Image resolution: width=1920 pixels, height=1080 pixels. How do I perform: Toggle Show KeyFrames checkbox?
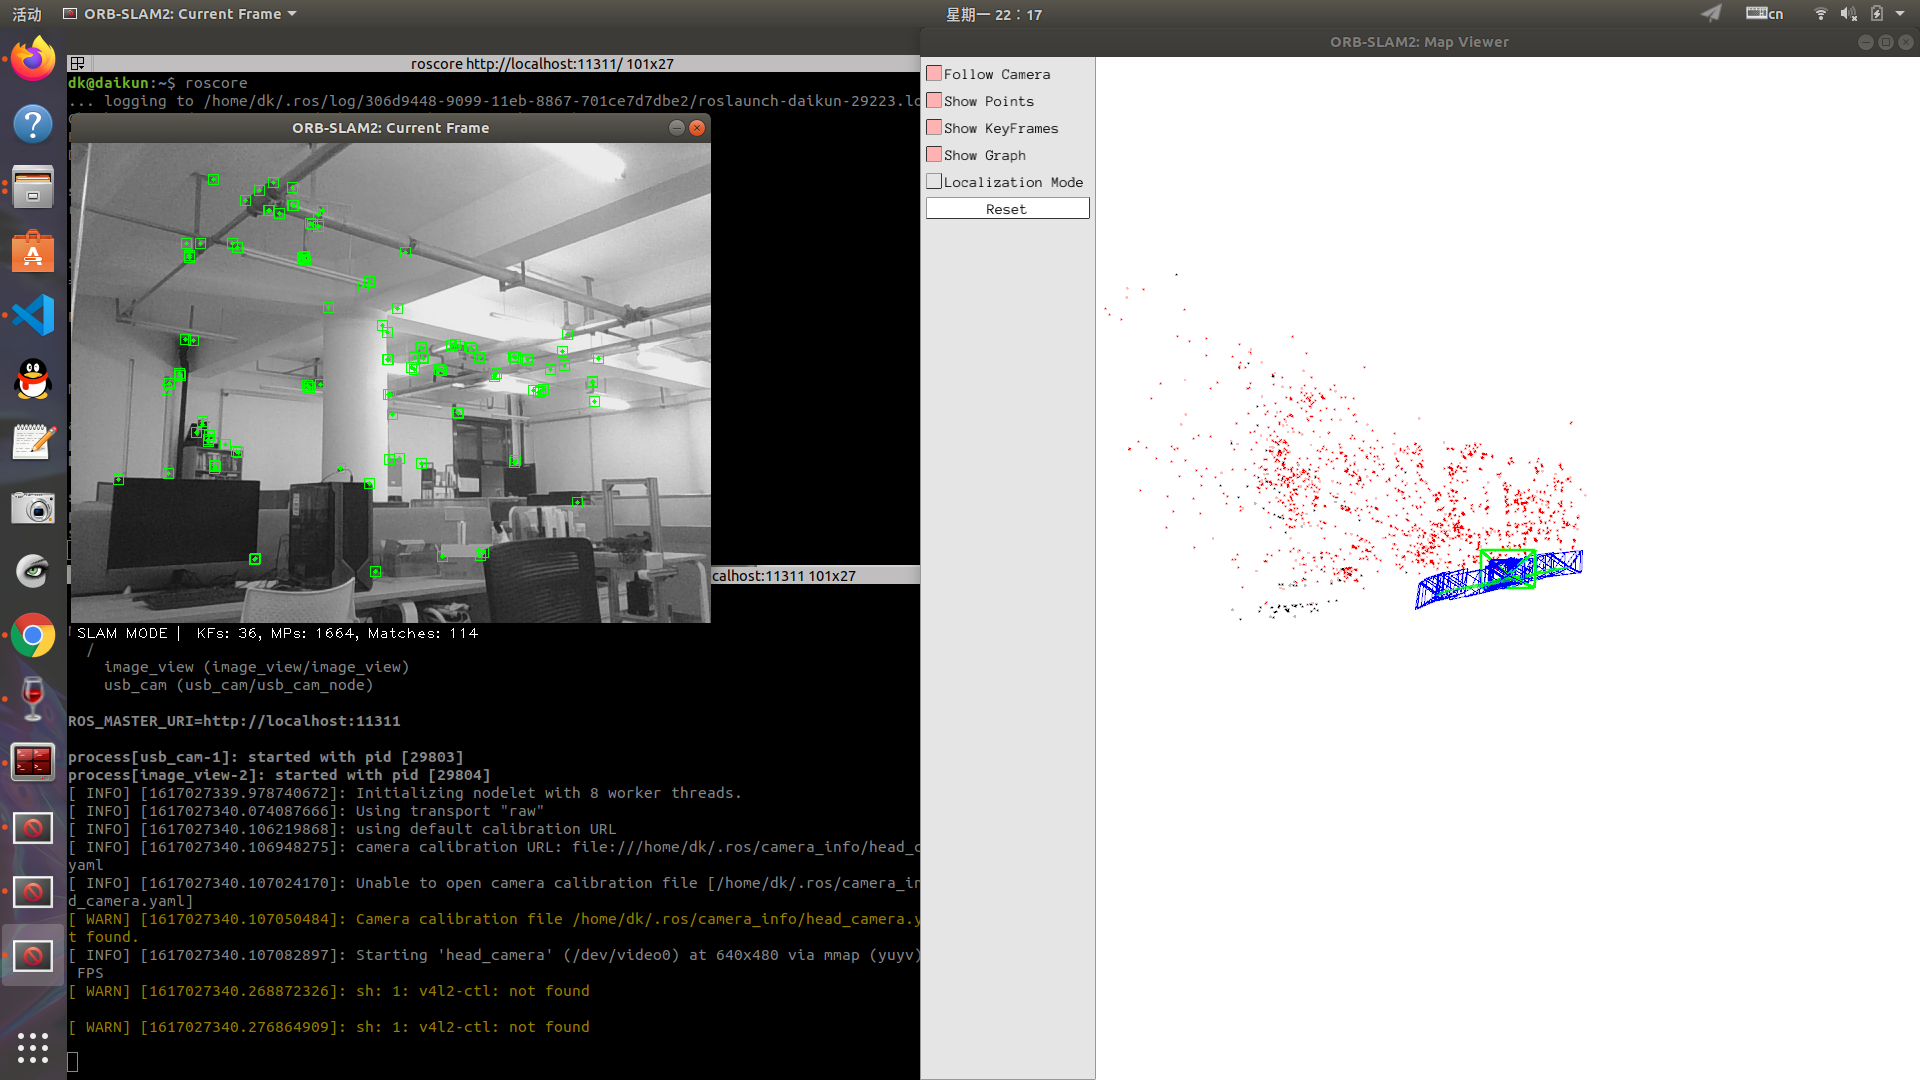pyautogui.click(x=934, y=128)
